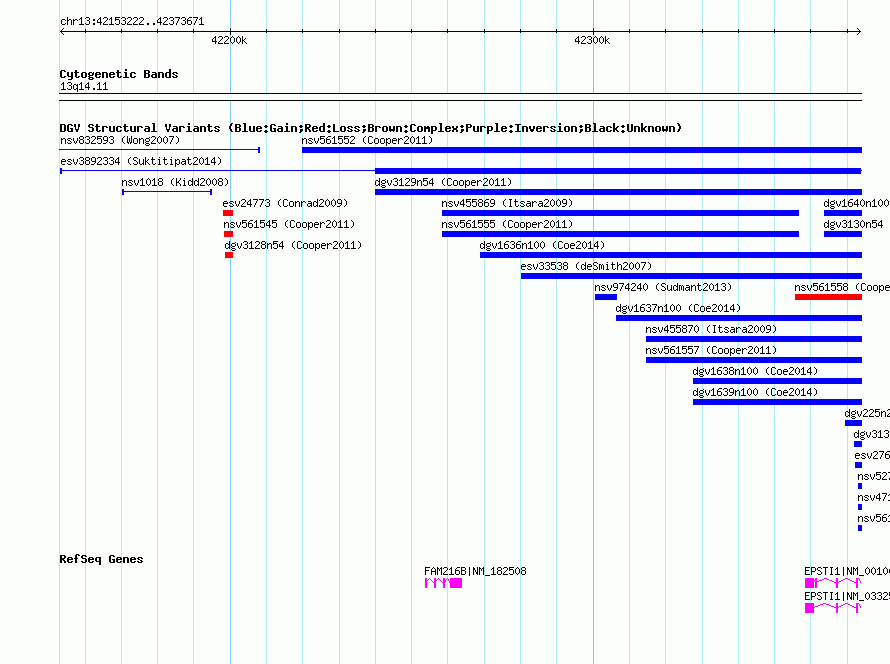The height and width of the screenshot is (664, 890).
Task: Click the dgv3130n54 variant label
Action: click(x=853, y=224)
